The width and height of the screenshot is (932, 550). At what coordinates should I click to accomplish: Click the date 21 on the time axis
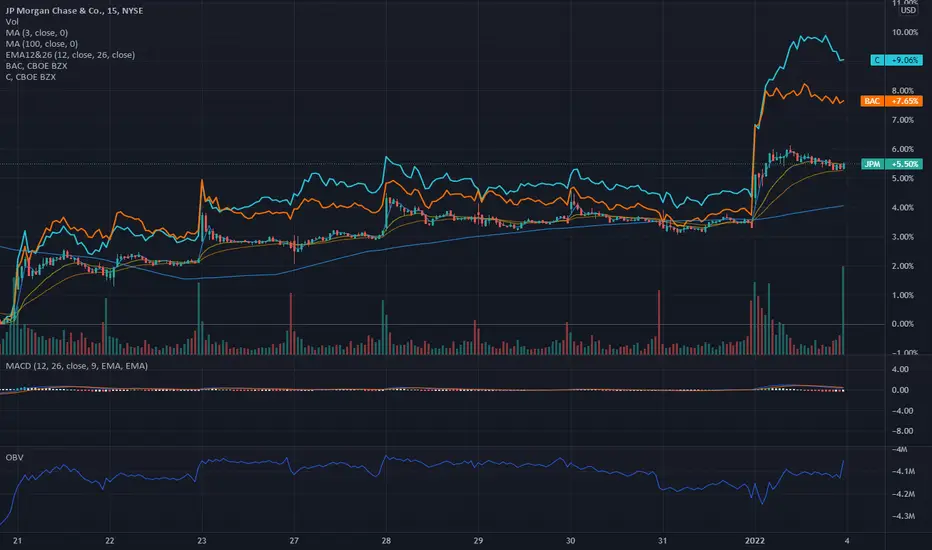click(x=17, y=540)
